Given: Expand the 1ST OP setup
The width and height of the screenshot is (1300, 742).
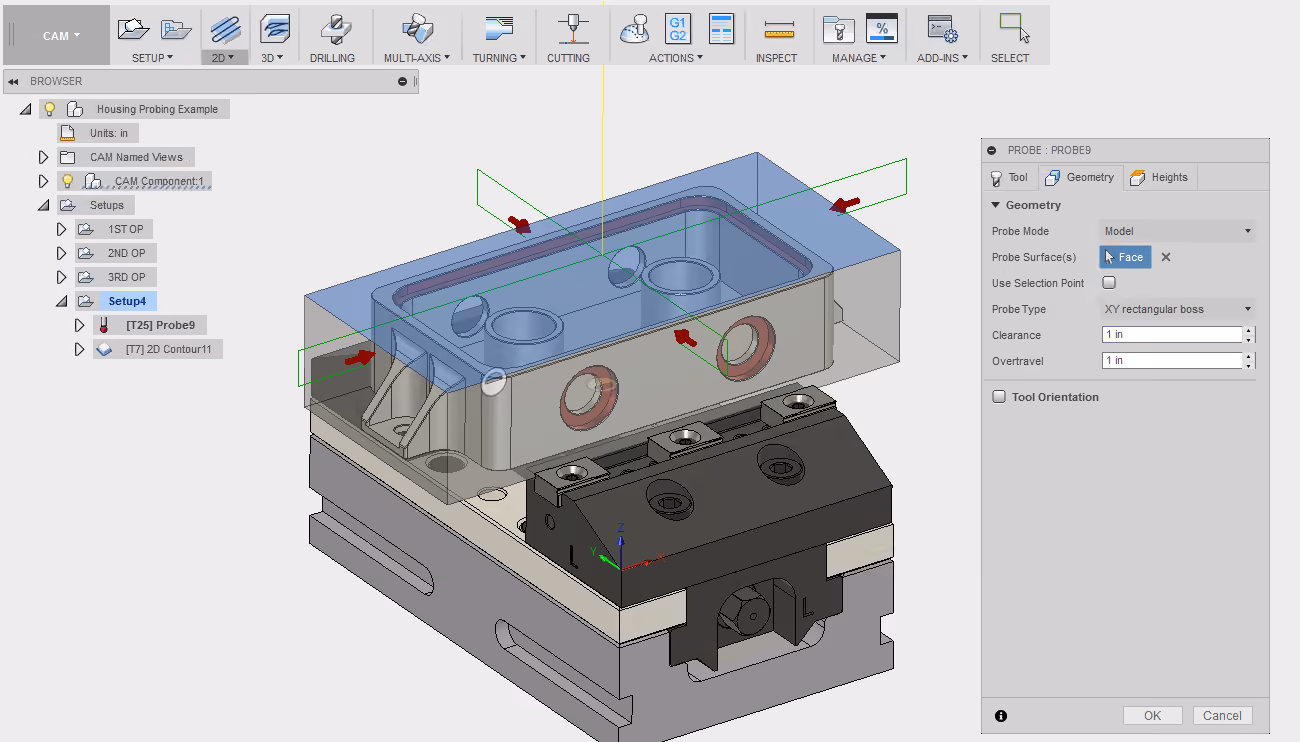Looking at the screenshot, I should pyautogui.click(x=62, y=229).
